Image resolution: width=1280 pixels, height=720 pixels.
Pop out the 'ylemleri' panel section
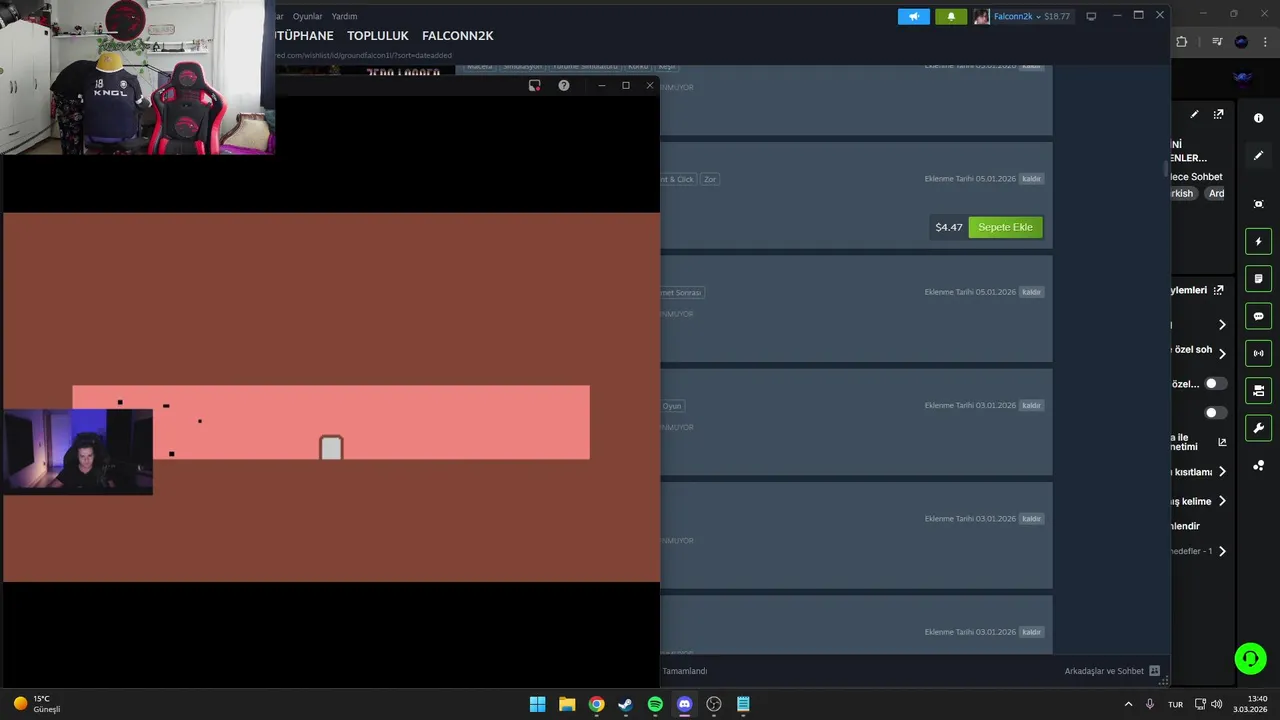coord(1218,290)
